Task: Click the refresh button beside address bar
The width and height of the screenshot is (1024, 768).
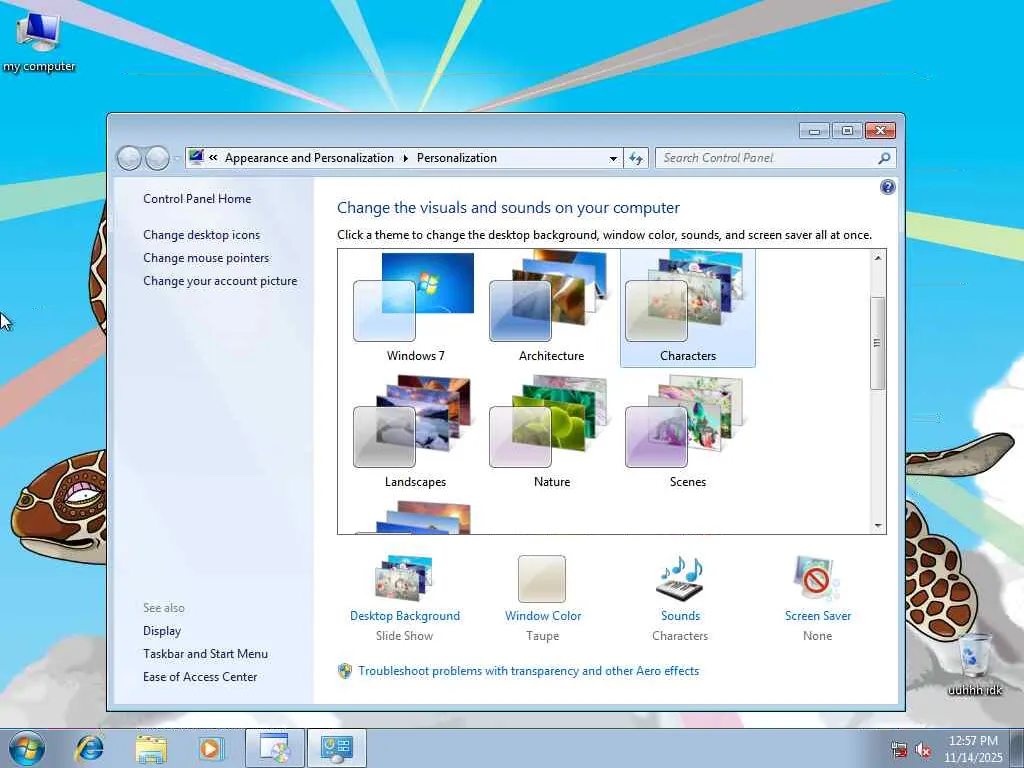Action: click(x=635, y=158)
